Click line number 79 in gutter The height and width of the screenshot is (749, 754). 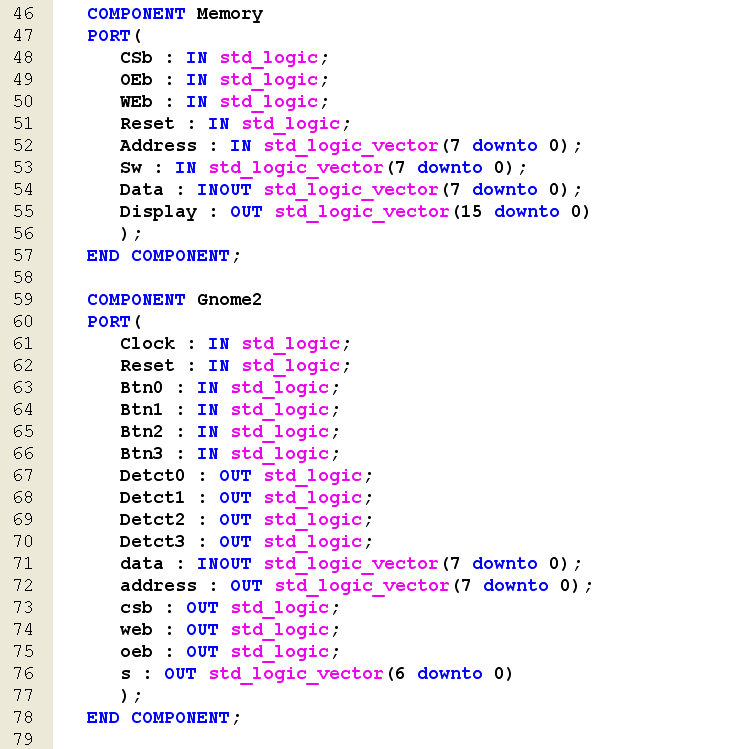[23, 739]
